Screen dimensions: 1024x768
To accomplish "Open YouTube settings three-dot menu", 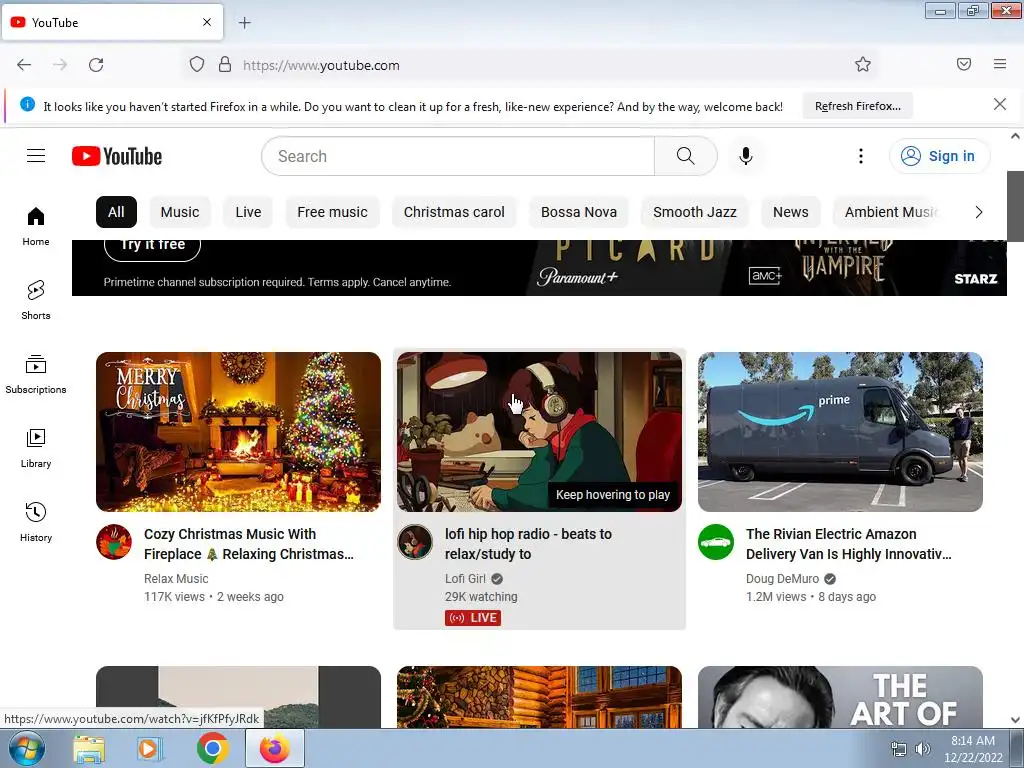I will 861,156.
